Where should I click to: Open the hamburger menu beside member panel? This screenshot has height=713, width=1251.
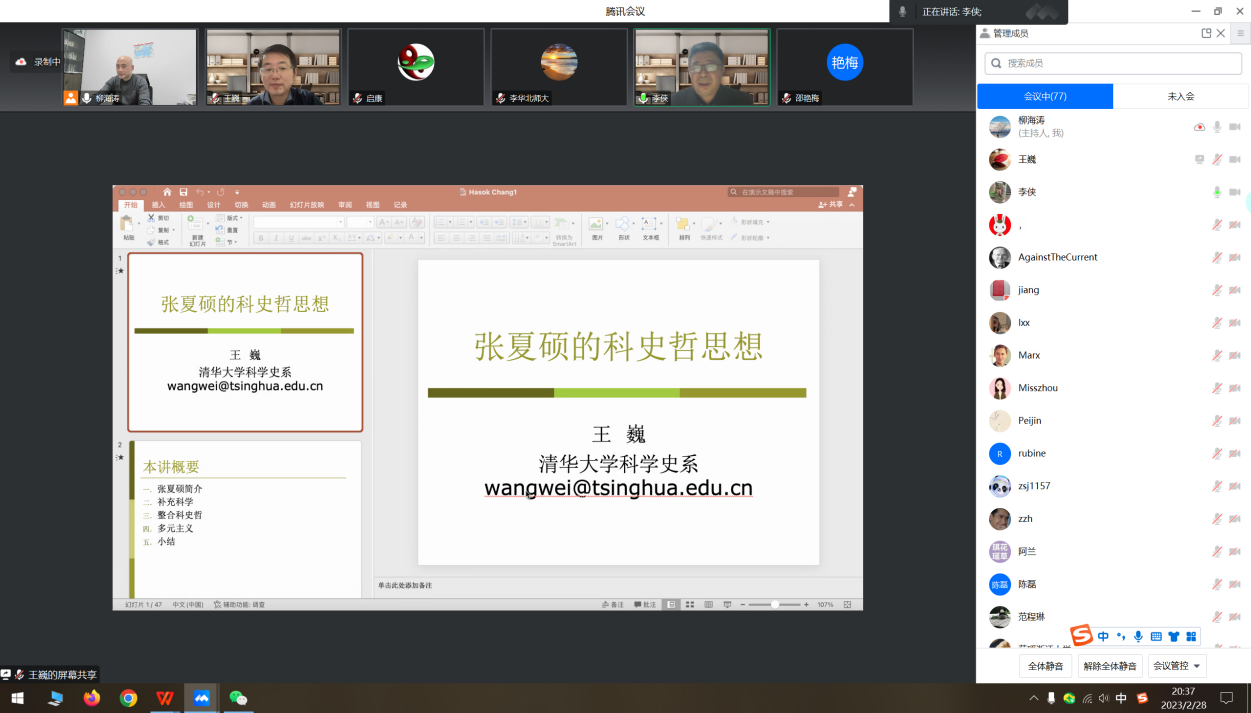pyautogui.click(x=1241, y=33)
